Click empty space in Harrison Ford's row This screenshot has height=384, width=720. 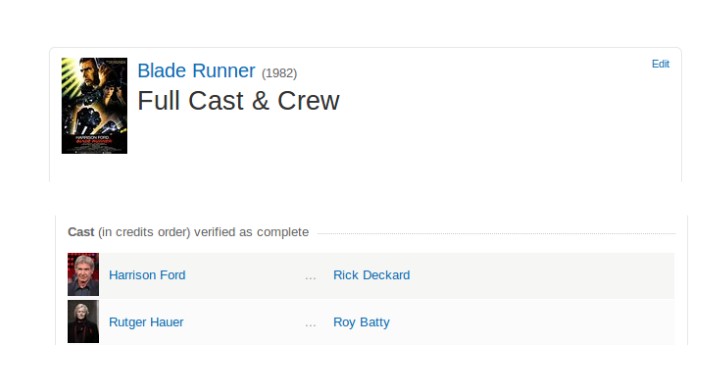(542, 275)
